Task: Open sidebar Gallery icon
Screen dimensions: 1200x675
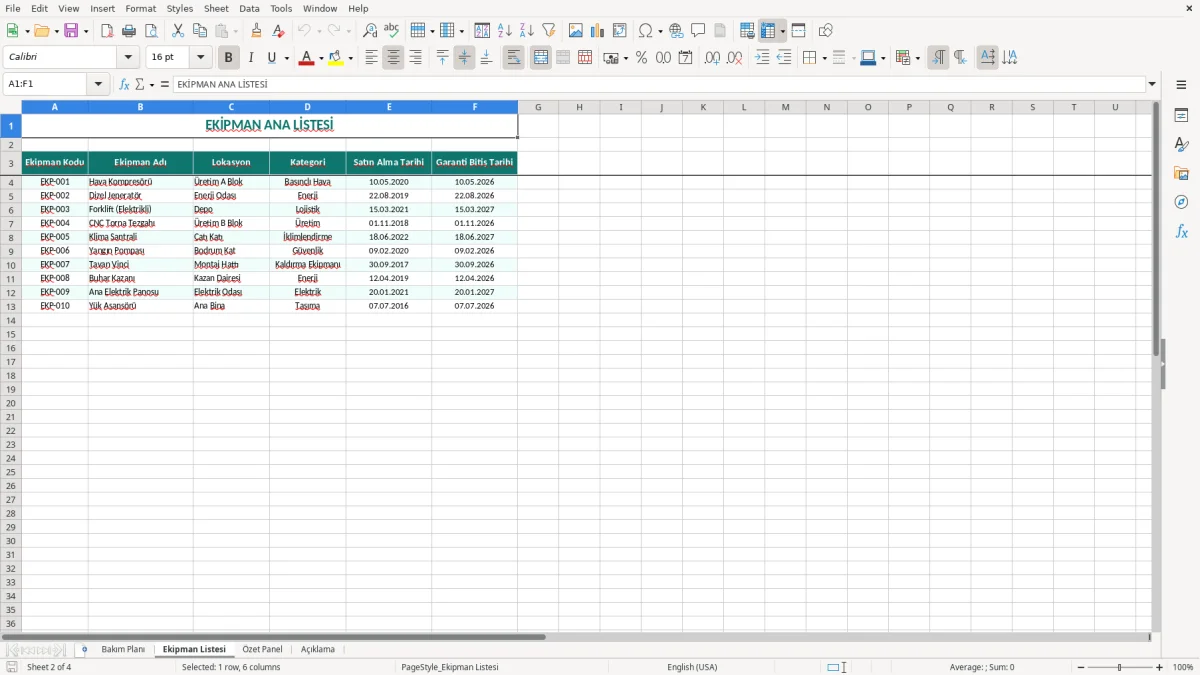Action: pos(1181,173)
